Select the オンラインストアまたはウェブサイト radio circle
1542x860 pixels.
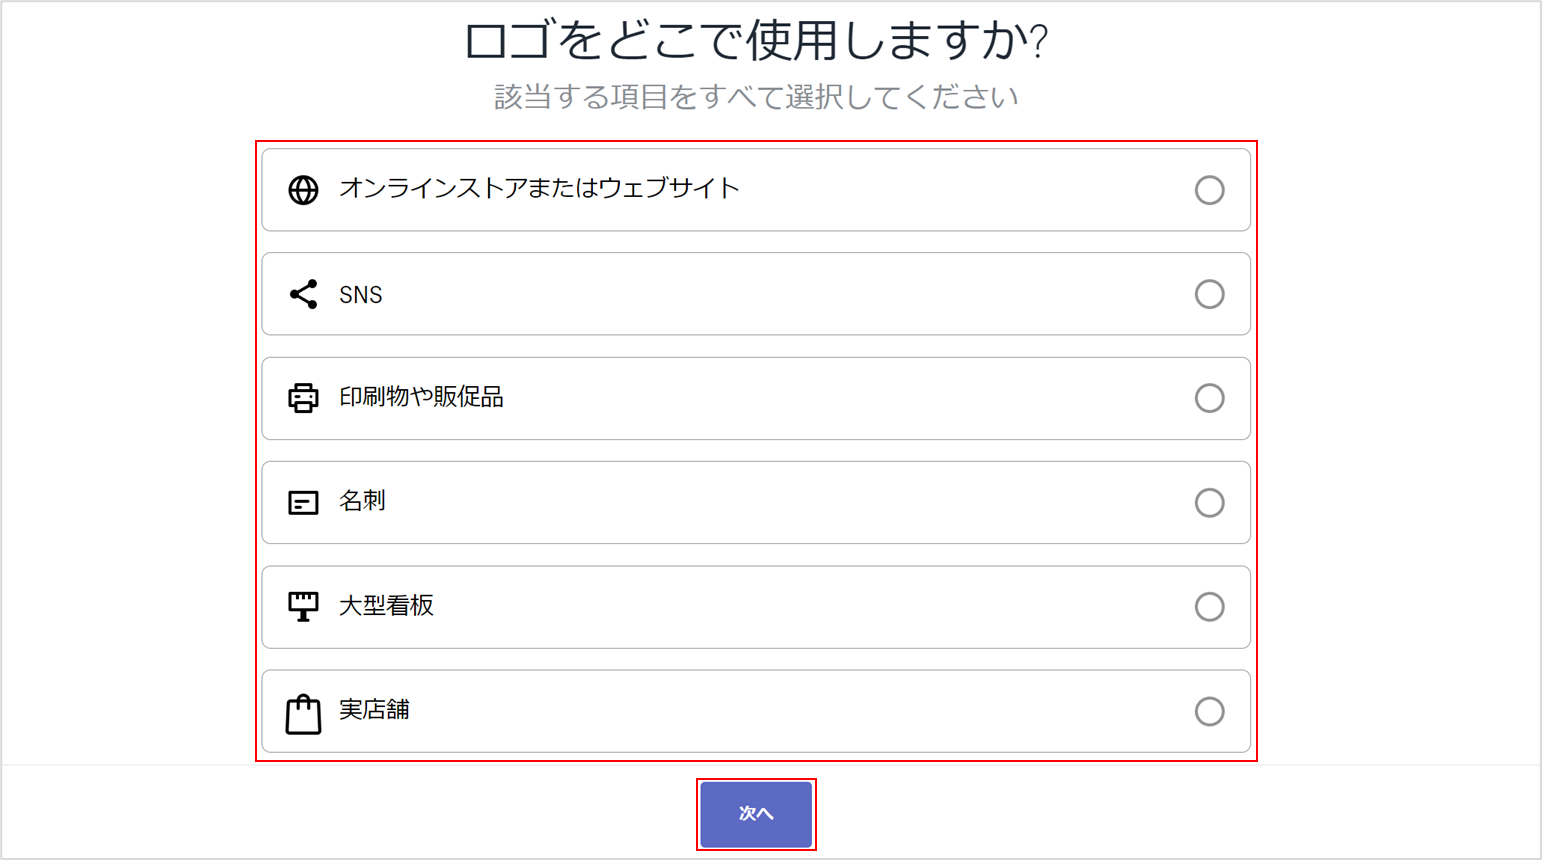click(x=1209, y=190)
